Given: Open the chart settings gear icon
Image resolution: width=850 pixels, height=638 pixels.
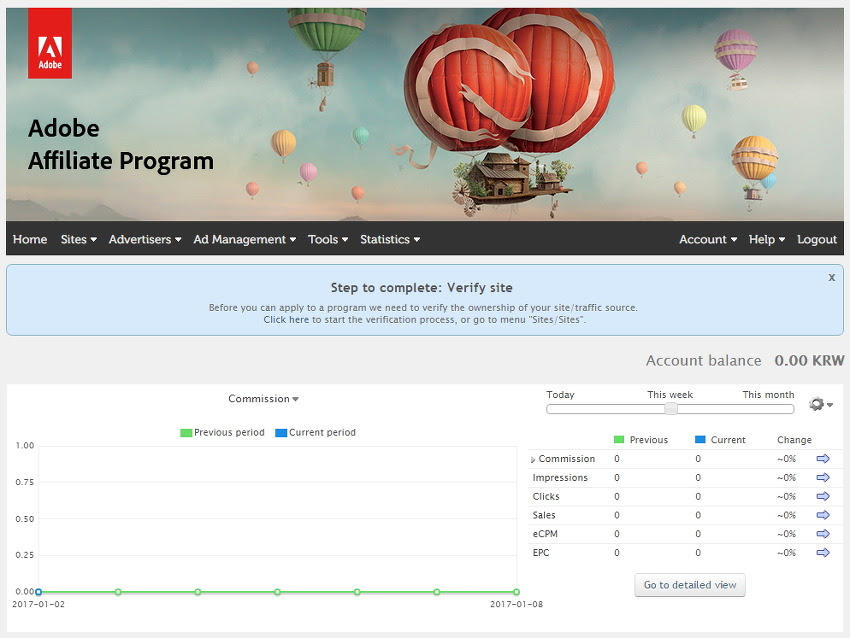Looking at the screenshot, I should tap(820, 404).
